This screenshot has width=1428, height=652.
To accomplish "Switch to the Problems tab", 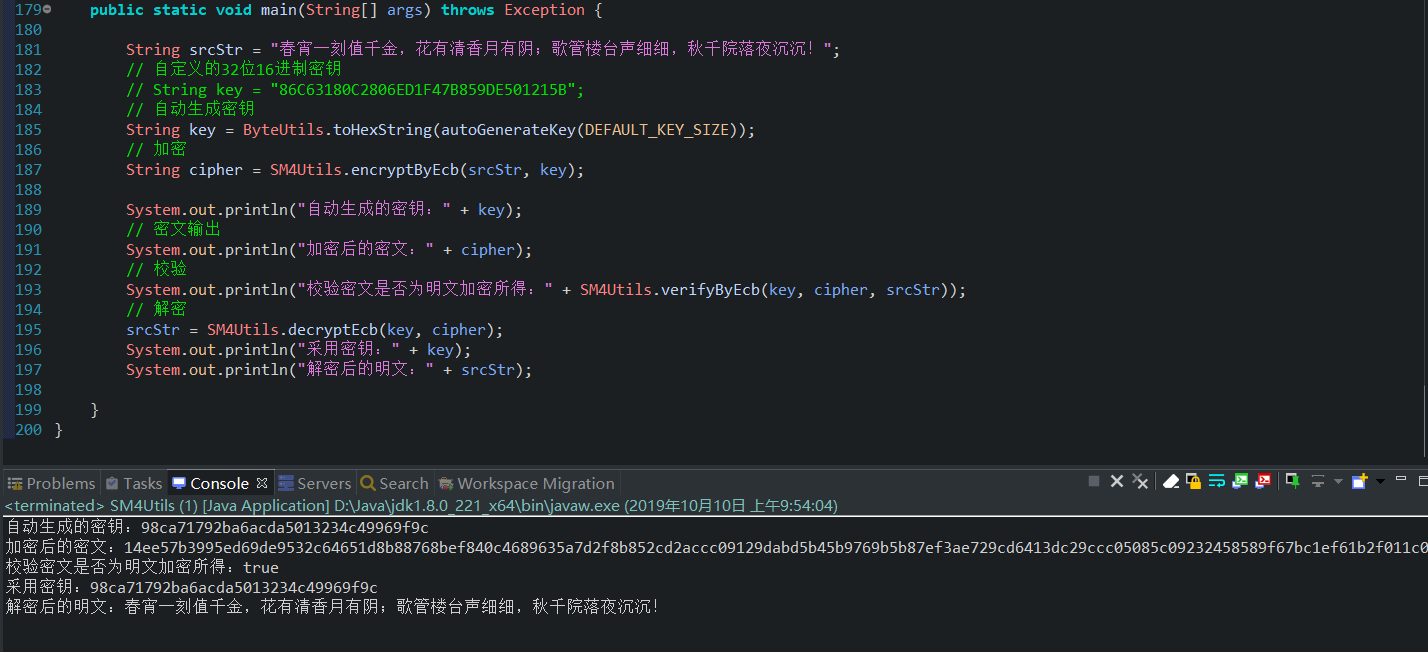I will pos(52,483).
